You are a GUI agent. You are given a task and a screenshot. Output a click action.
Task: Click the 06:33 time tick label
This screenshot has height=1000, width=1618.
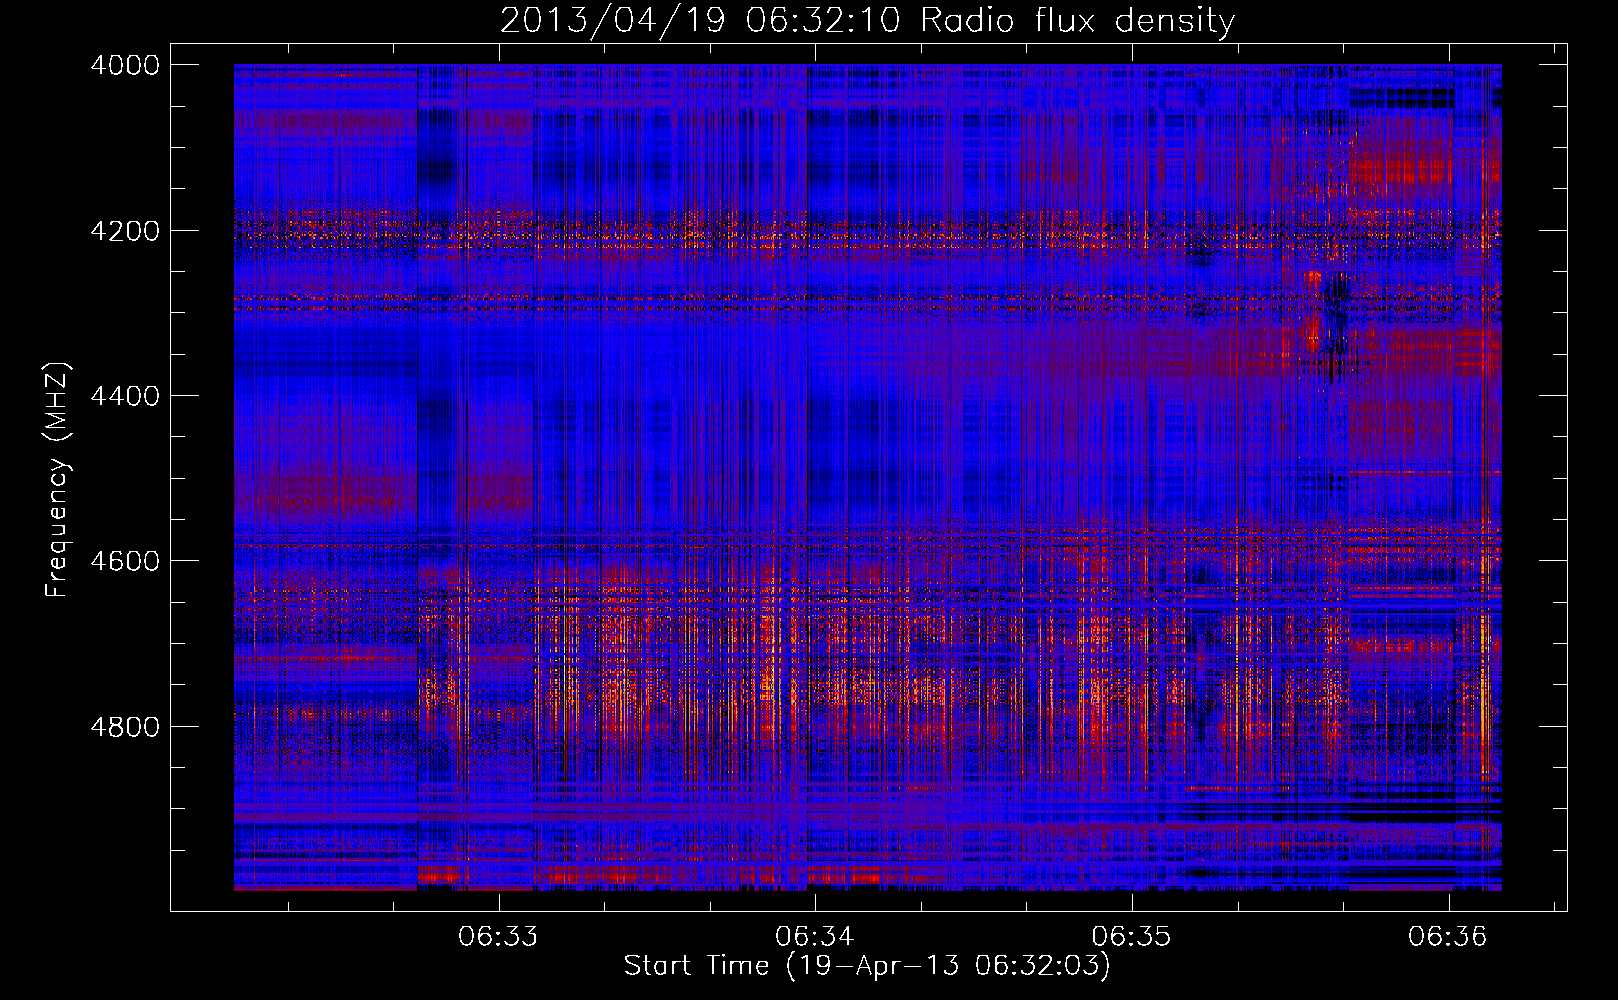498,936
